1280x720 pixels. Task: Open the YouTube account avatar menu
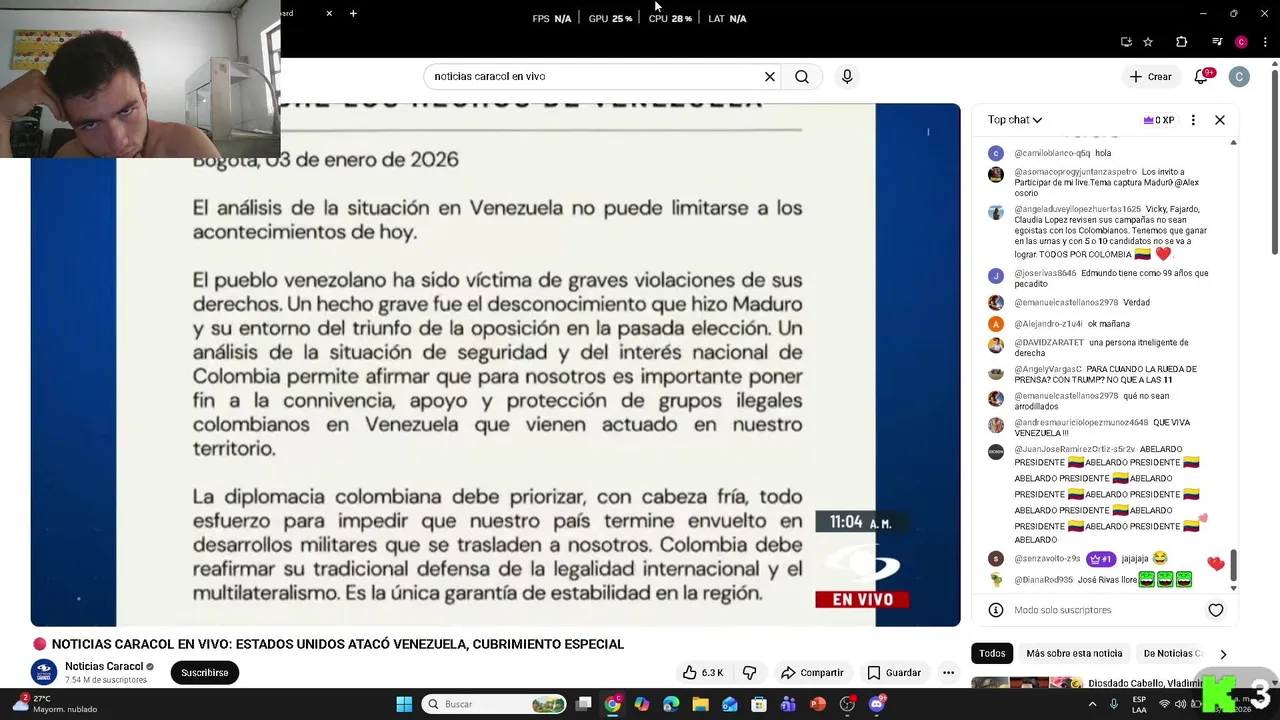pos(1239,76)
